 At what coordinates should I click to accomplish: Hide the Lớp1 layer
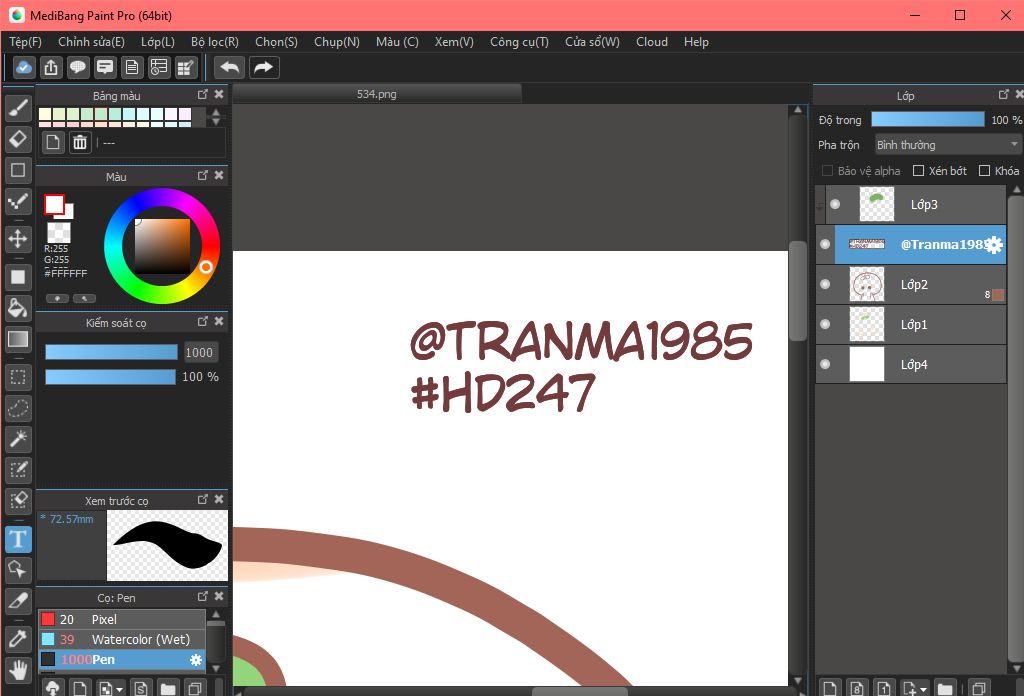tap(825, 324)
